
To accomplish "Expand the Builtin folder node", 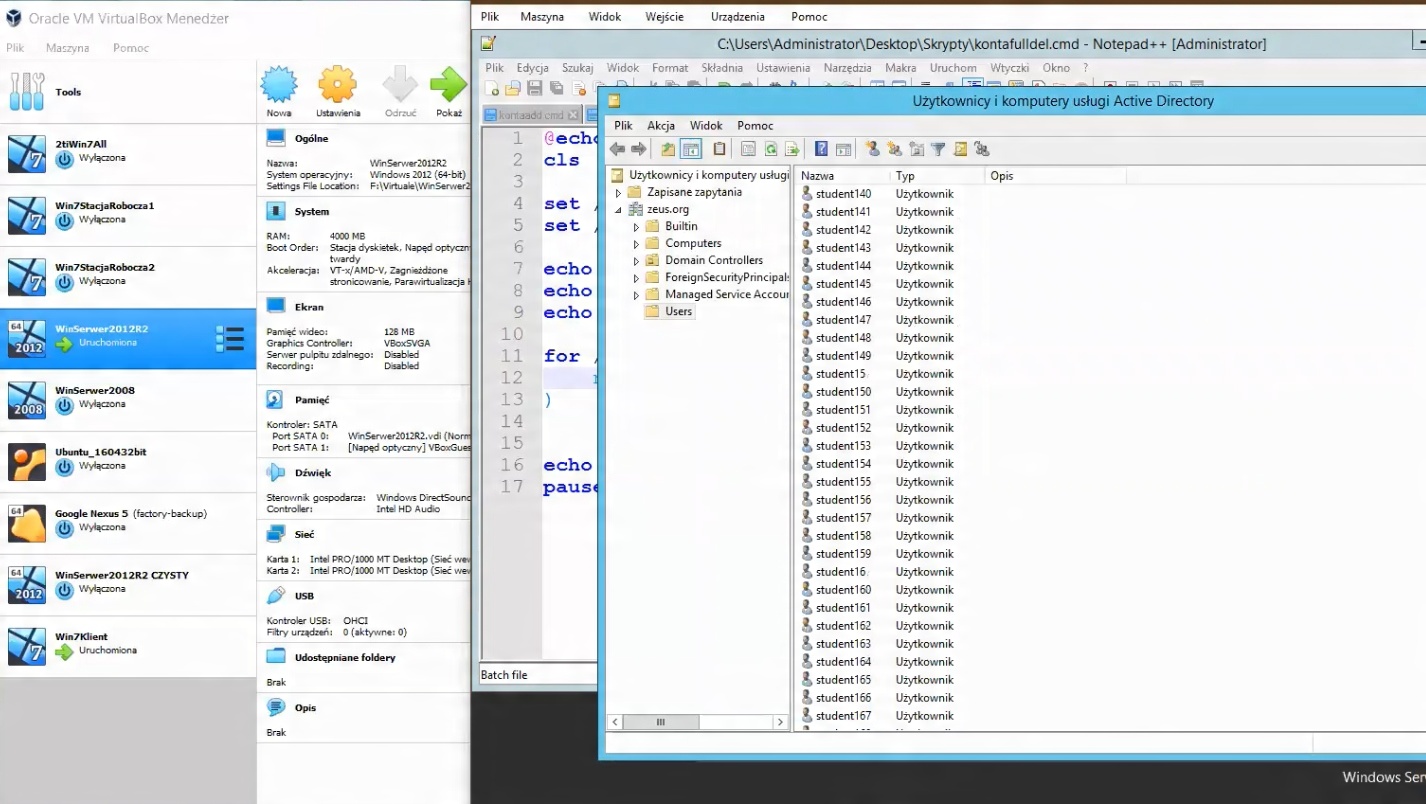I will (636, 227).
